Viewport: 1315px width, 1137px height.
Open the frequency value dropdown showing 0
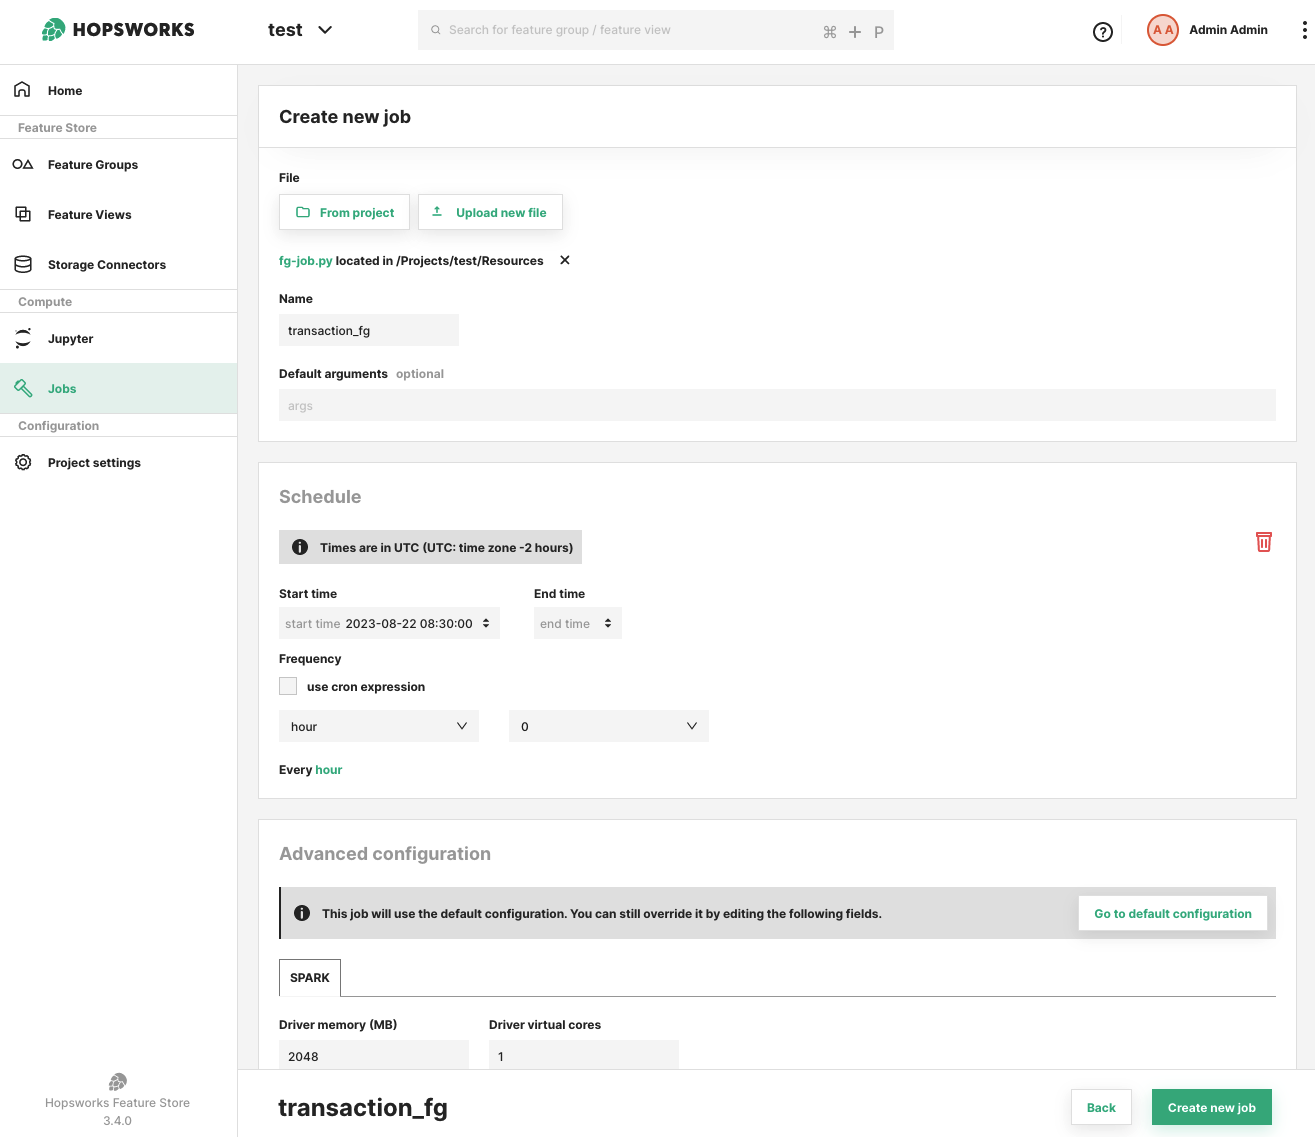click(x=608, y=726)
